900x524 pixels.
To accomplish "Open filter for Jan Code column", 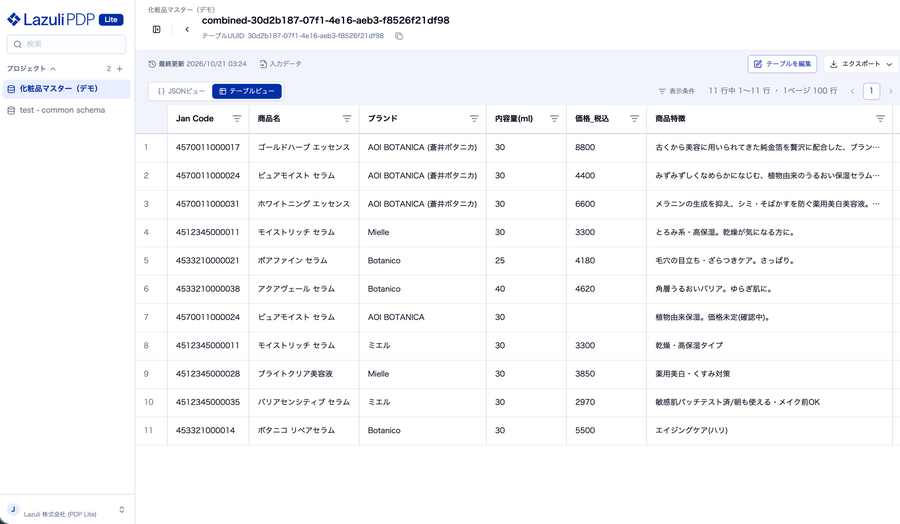I will 236,118.
